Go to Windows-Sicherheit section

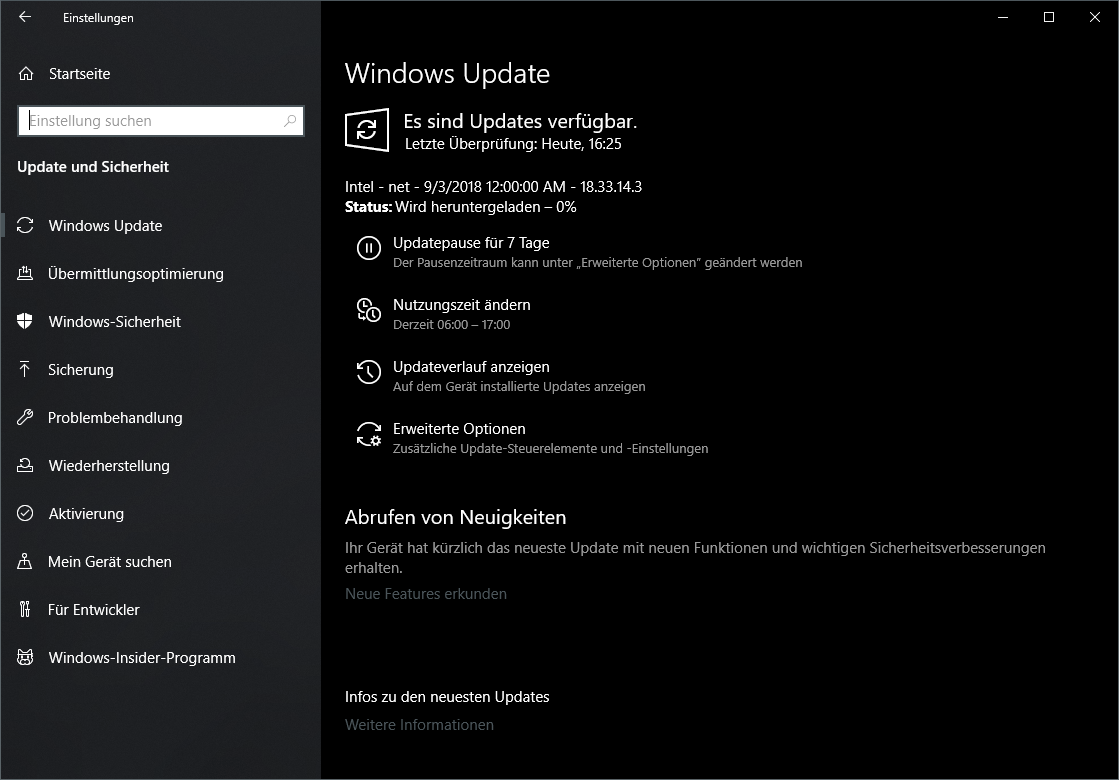(x=114, y=322)
